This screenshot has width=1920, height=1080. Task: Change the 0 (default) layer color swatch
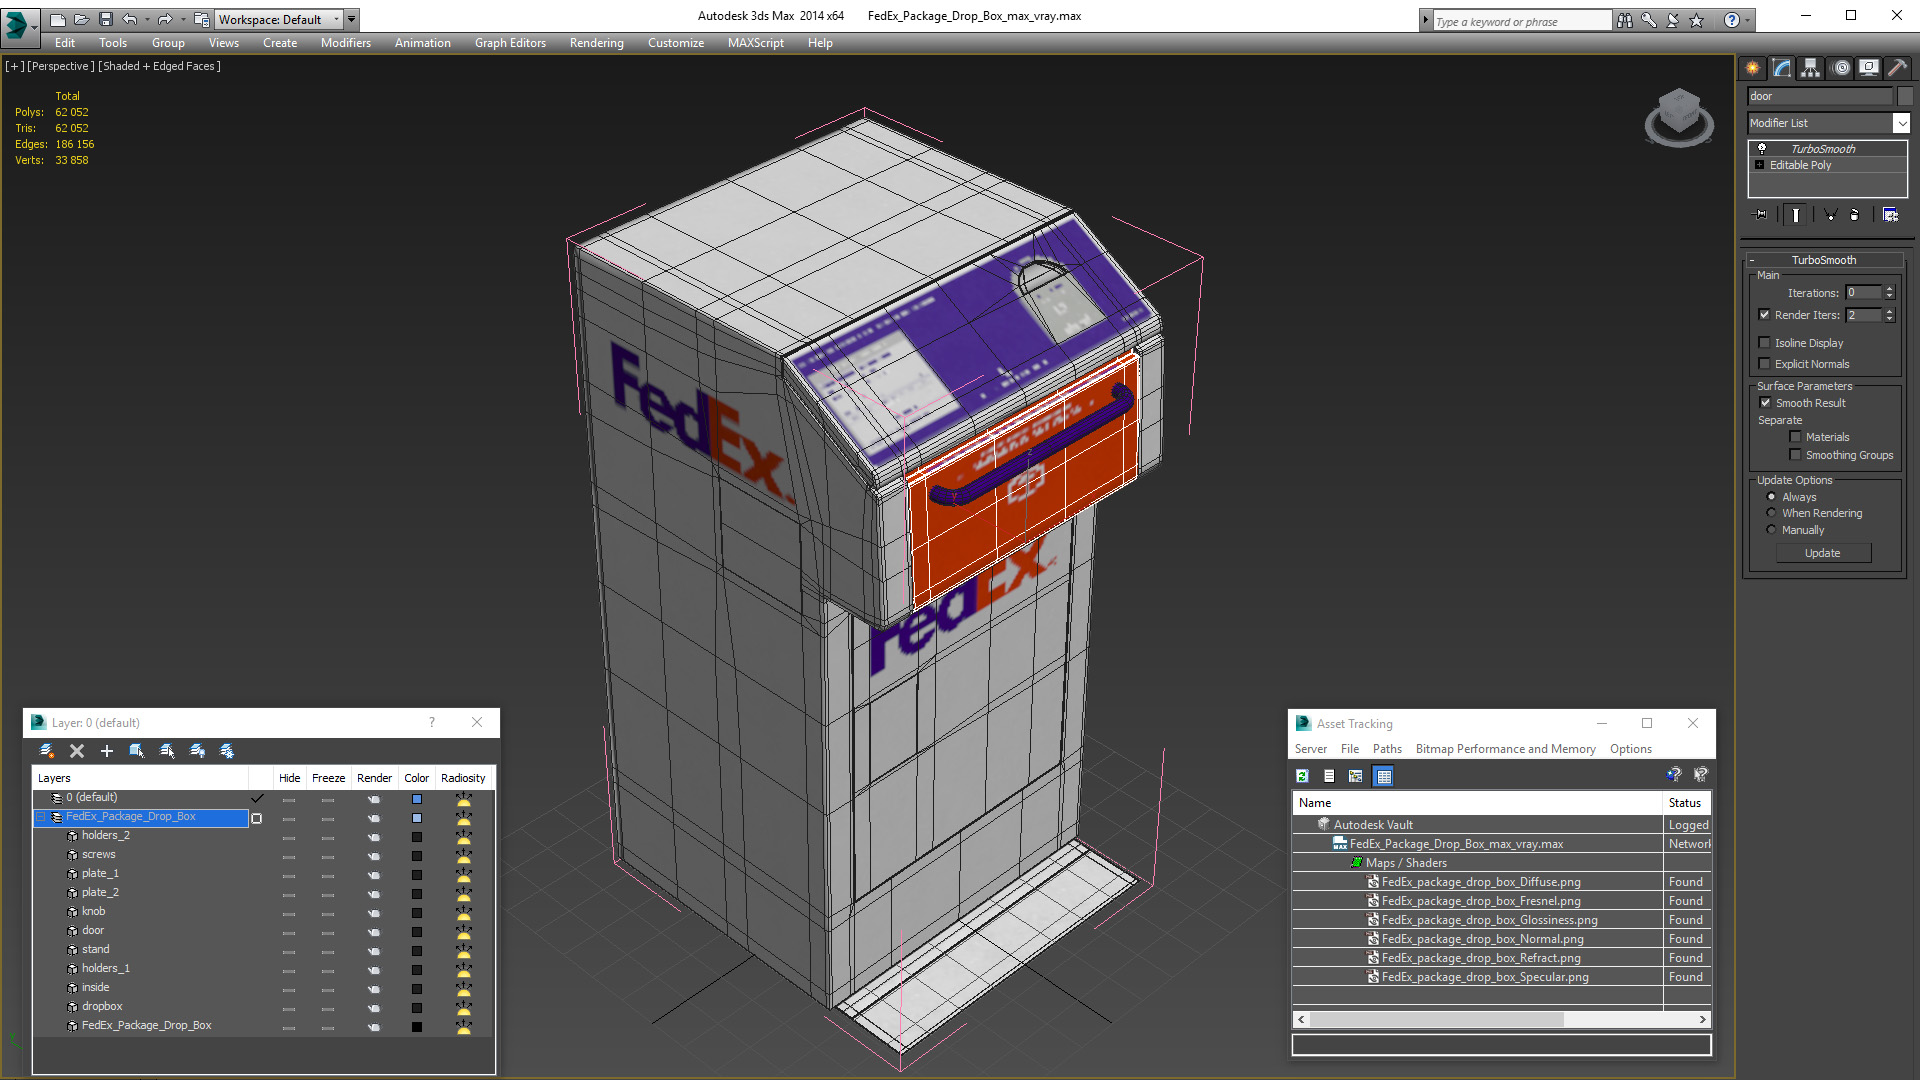417,799
